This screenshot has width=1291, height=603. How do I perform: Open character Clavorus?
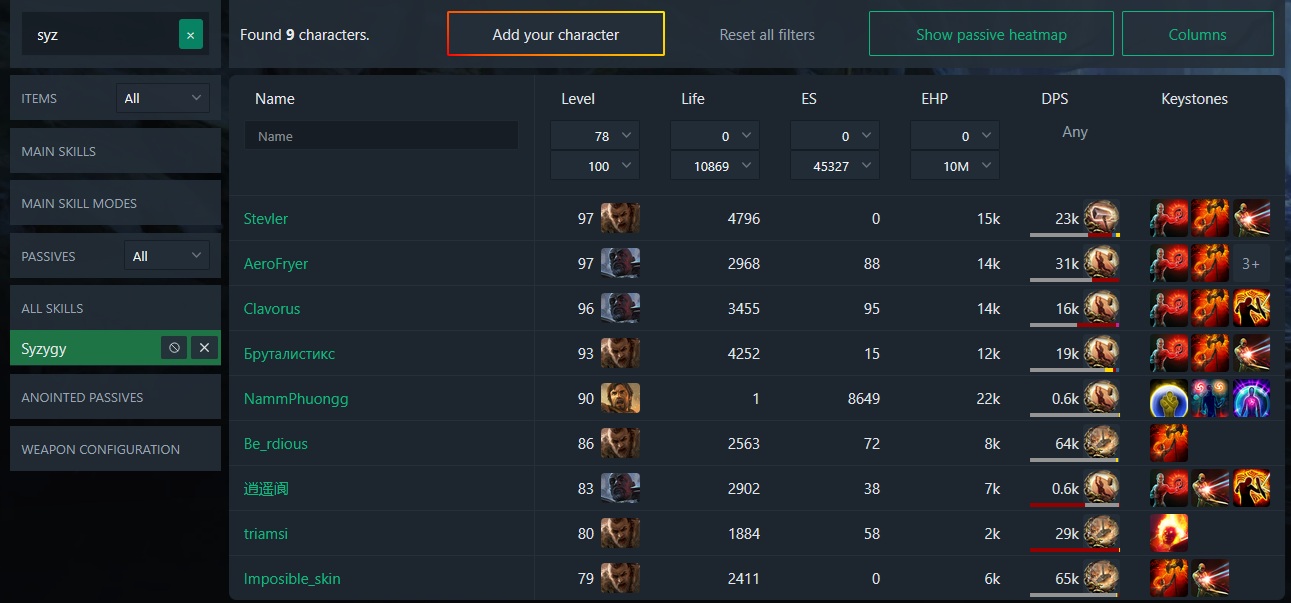tap(272, 309)
